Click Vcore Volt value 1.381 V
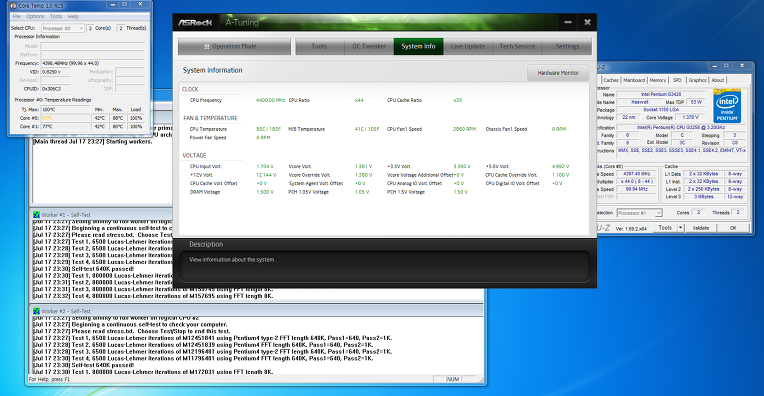 coord(363,167)
